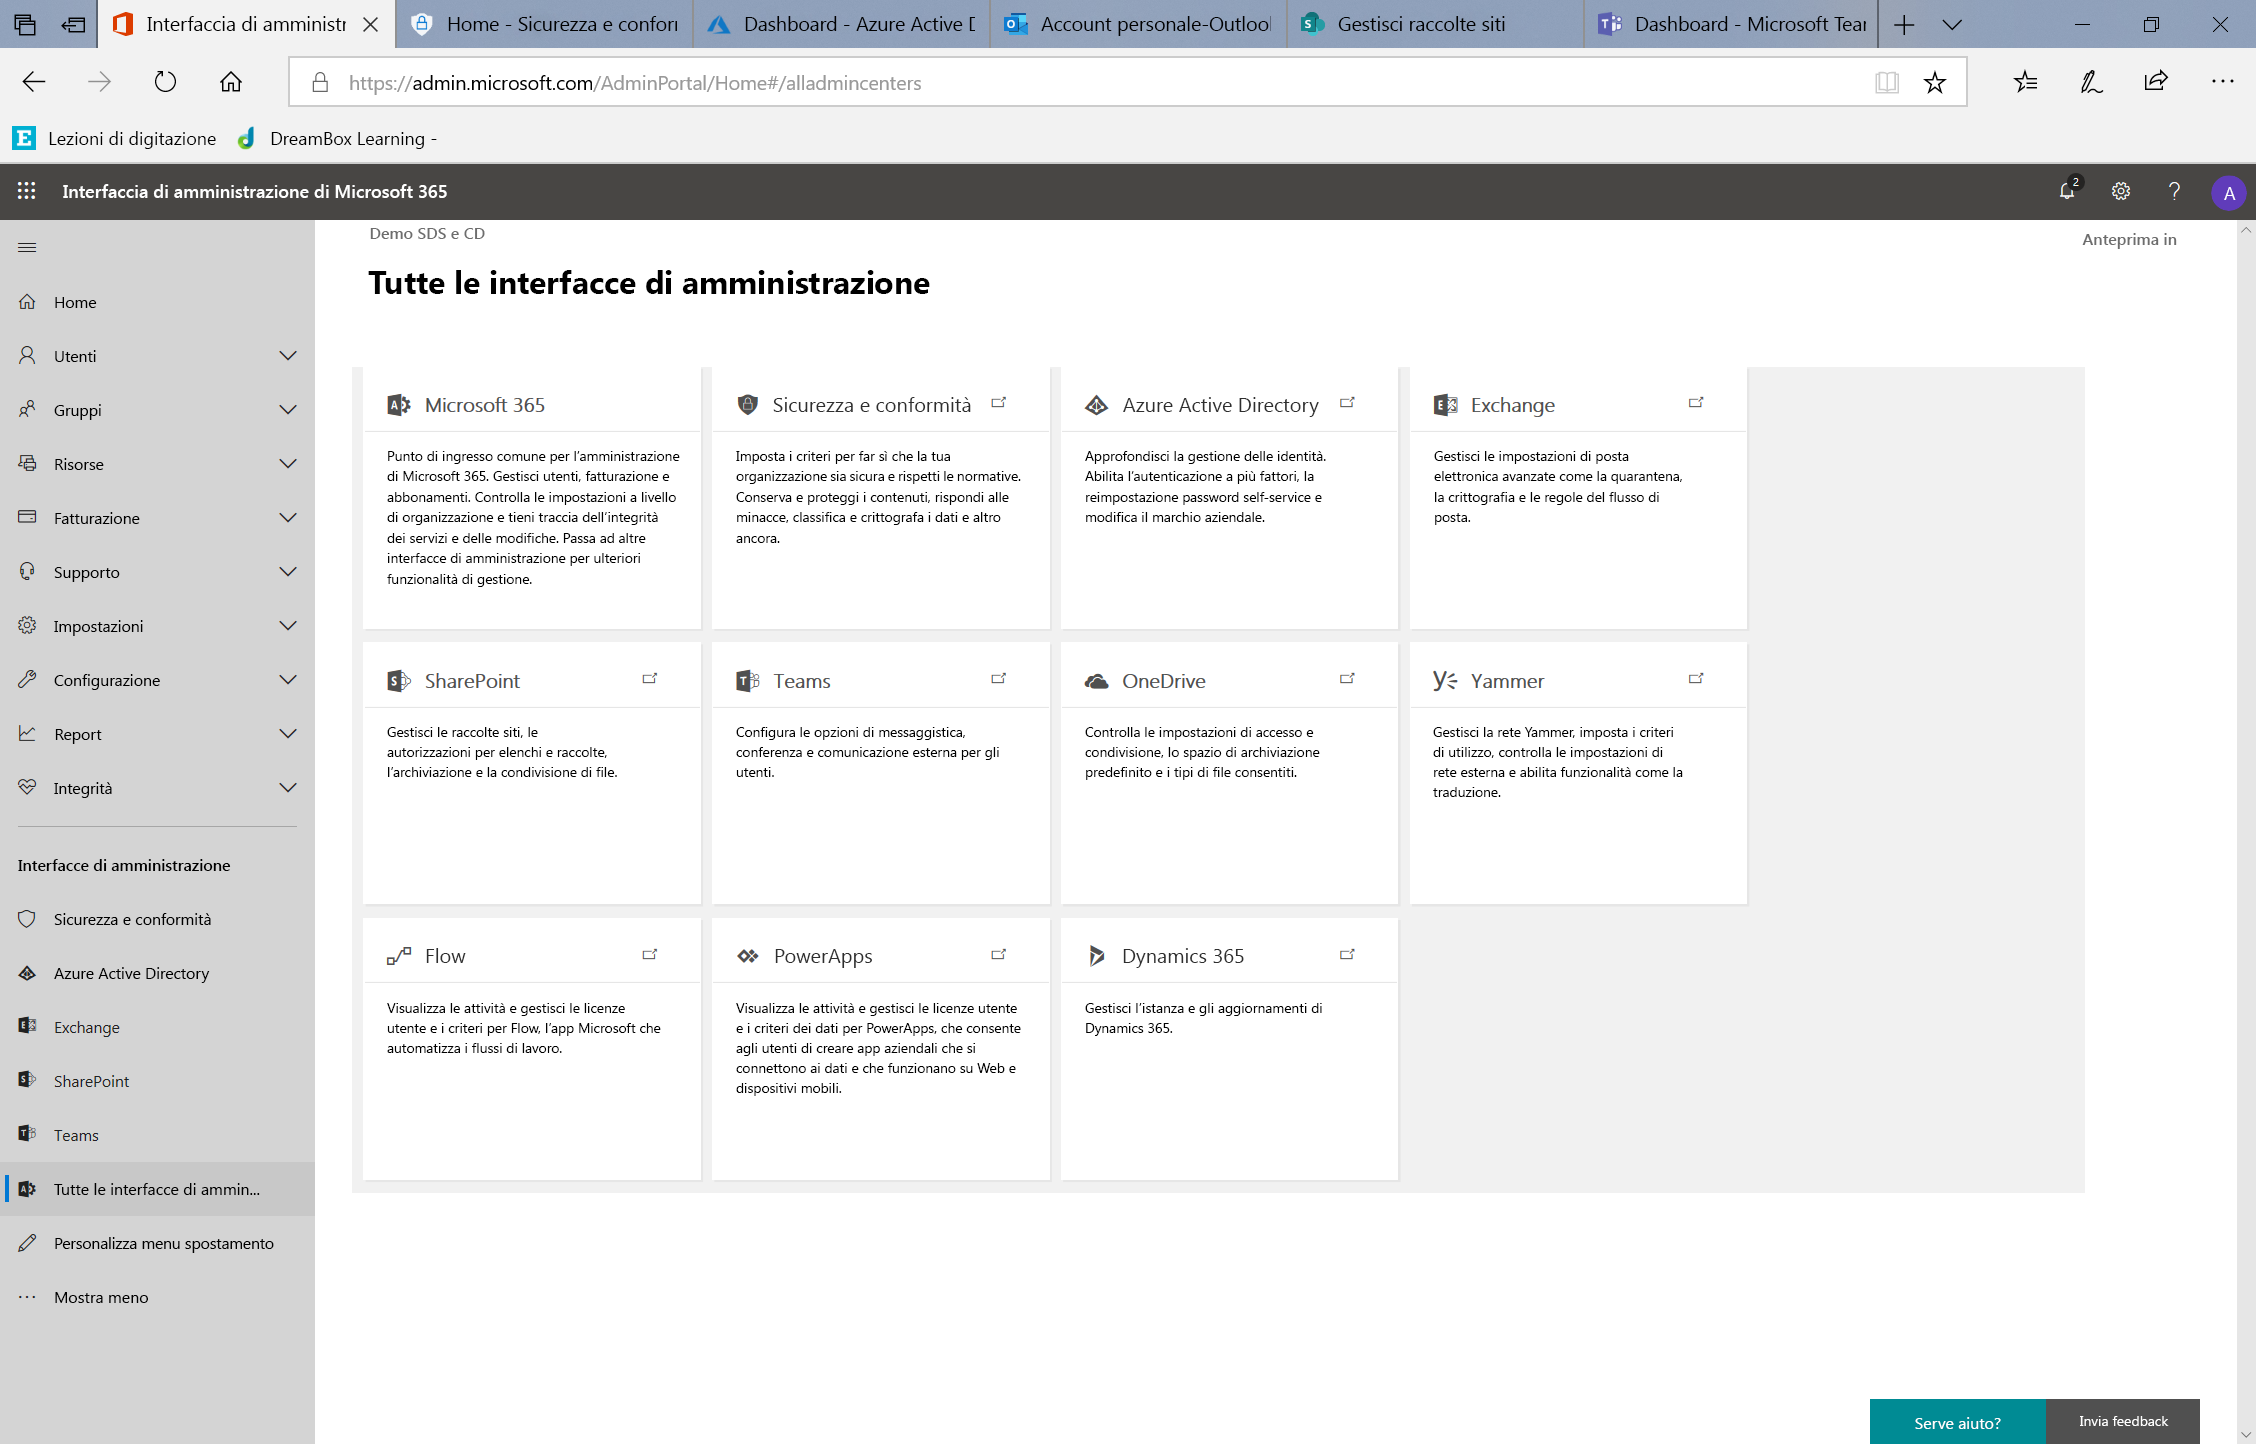Open the Lezioni di digitazione bookmark
Screen dimensions: 2256x1444
115,138
